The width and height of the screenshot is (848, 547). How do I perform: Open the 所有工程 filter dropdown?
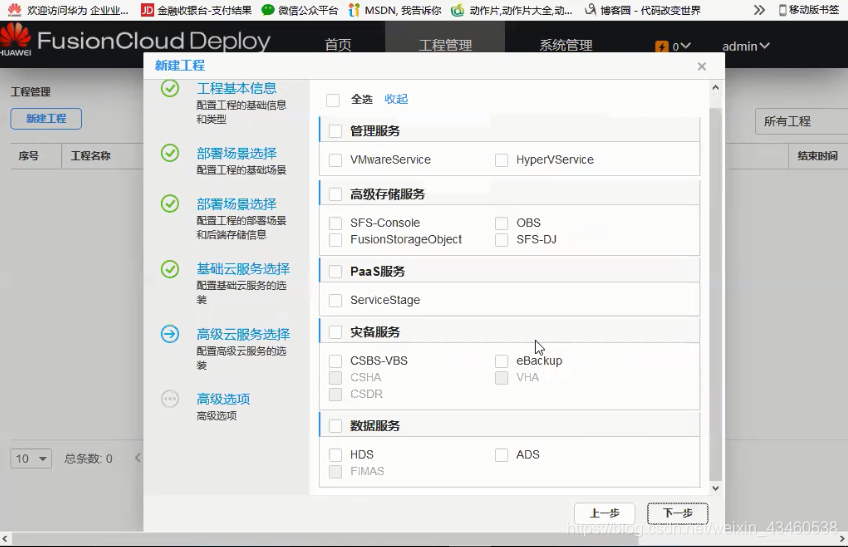(801, 121)
